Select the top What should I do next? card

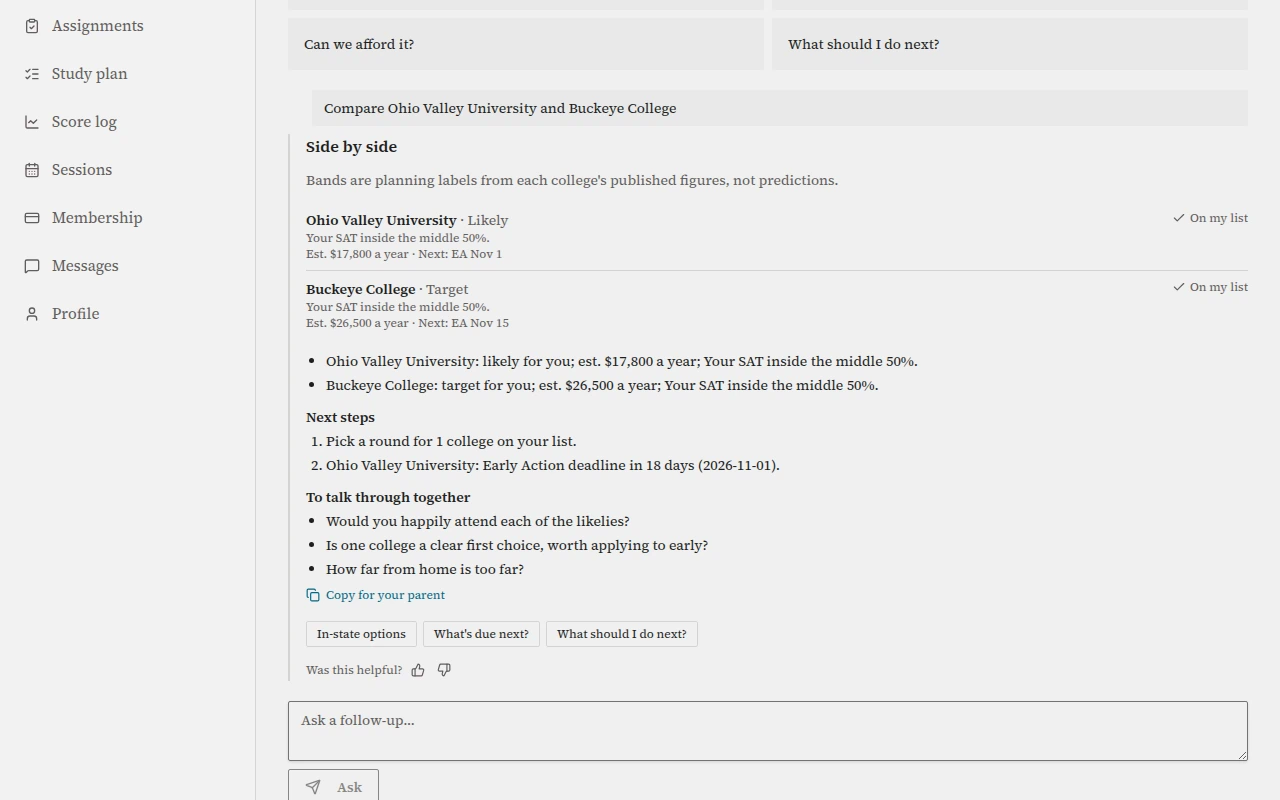coord(1010,44)
